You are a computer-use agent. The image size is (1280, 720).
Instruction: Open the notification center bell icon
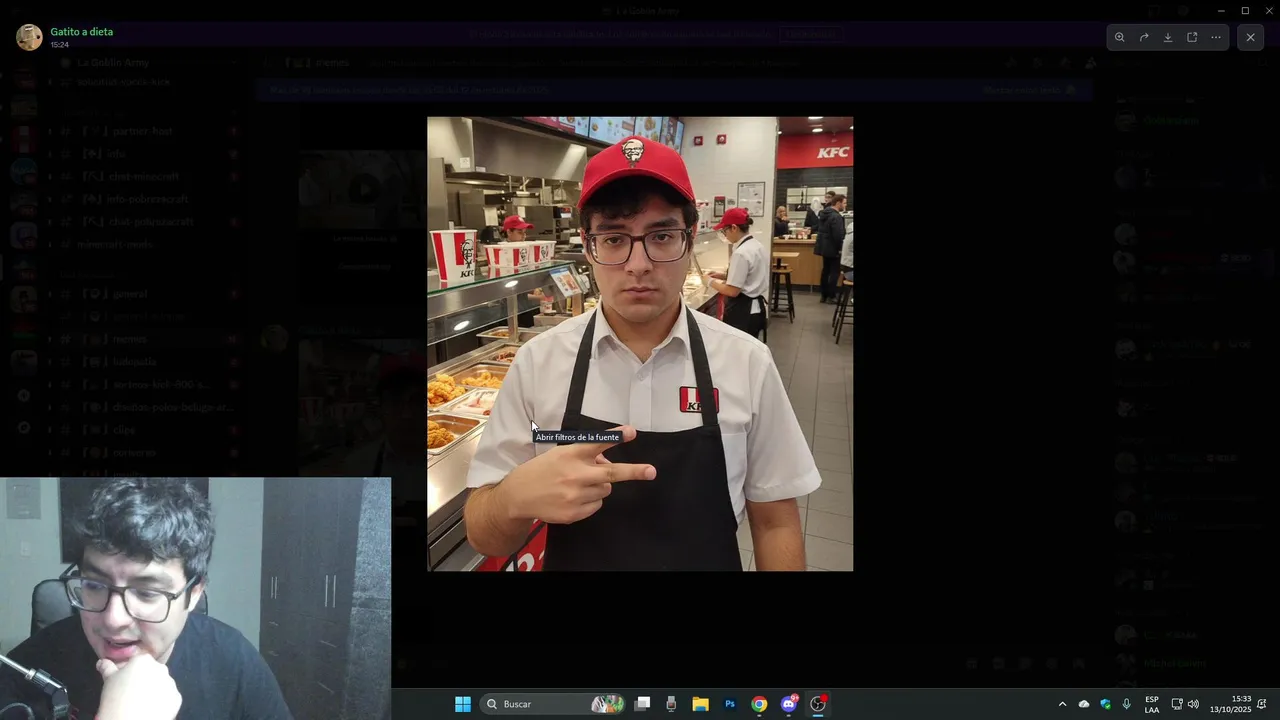(1262, 704)
